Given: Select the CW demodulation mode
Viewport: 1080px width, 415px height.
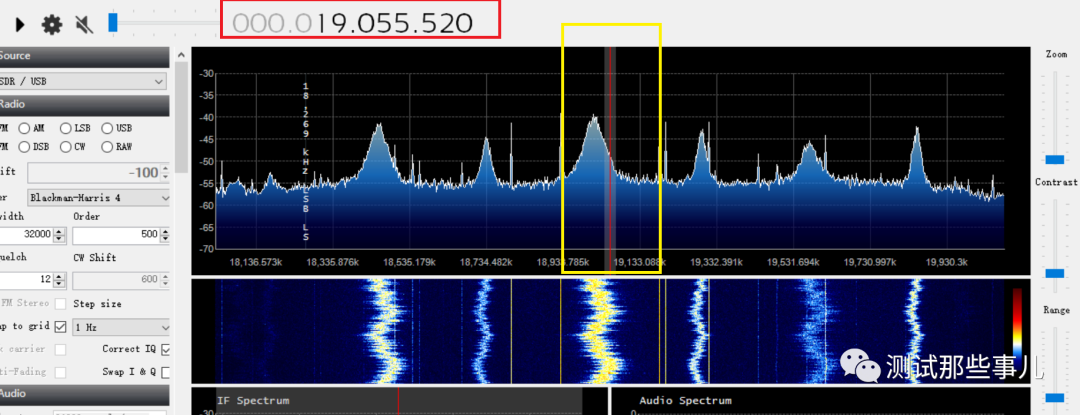Looking at the screenshot, I should pos(65,147).
